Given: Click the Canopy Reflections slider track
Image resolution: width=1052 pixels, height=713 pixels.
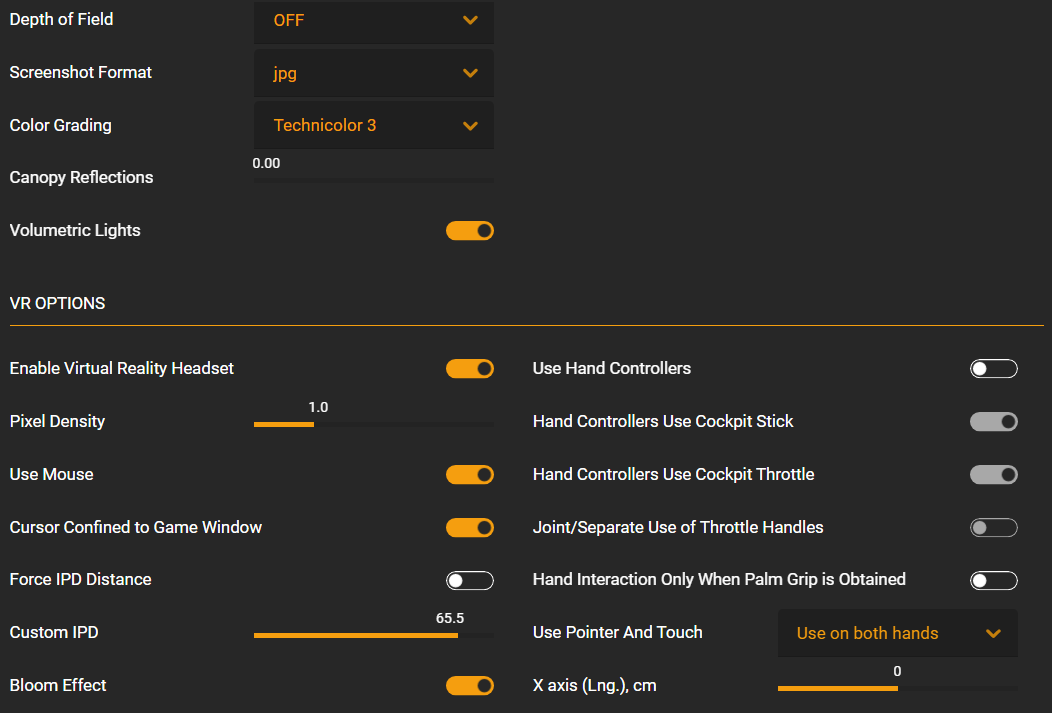Looking at the screenshot, I should [x=374, y=181].
